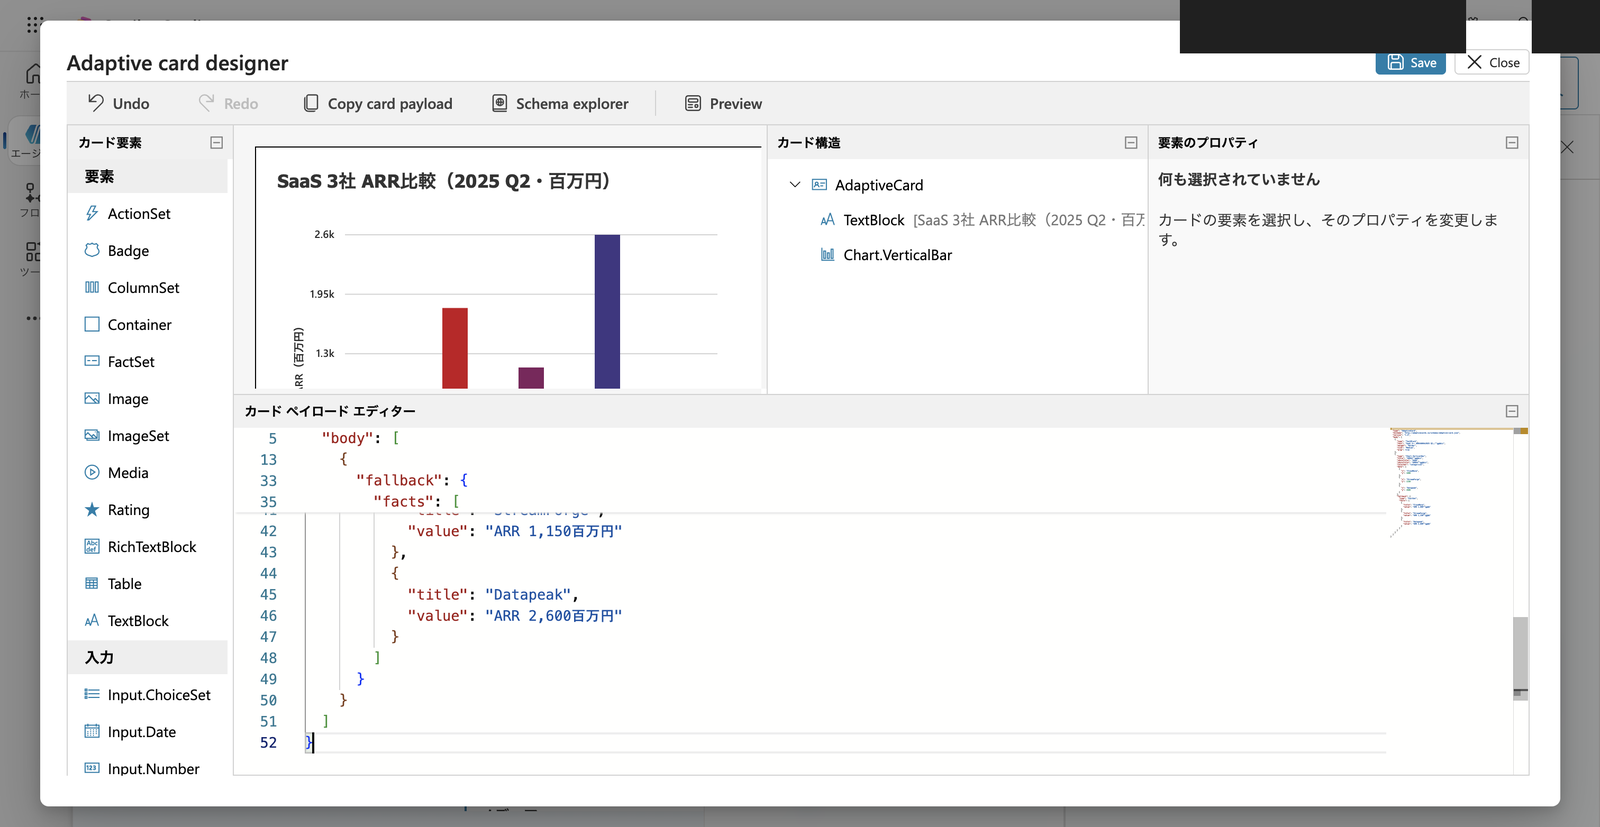Pick the Badge element icon
Image resolution: width=1600 pixels, height=827 pixels.
(92, 250)
